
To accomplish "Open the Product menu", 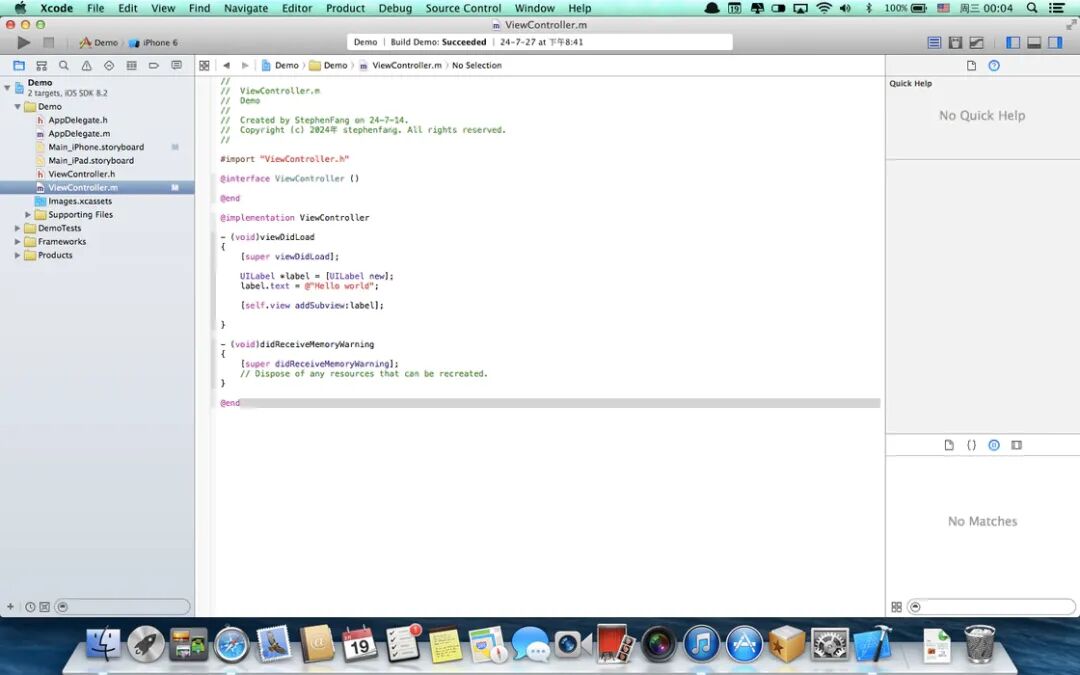I will (345, 8).
